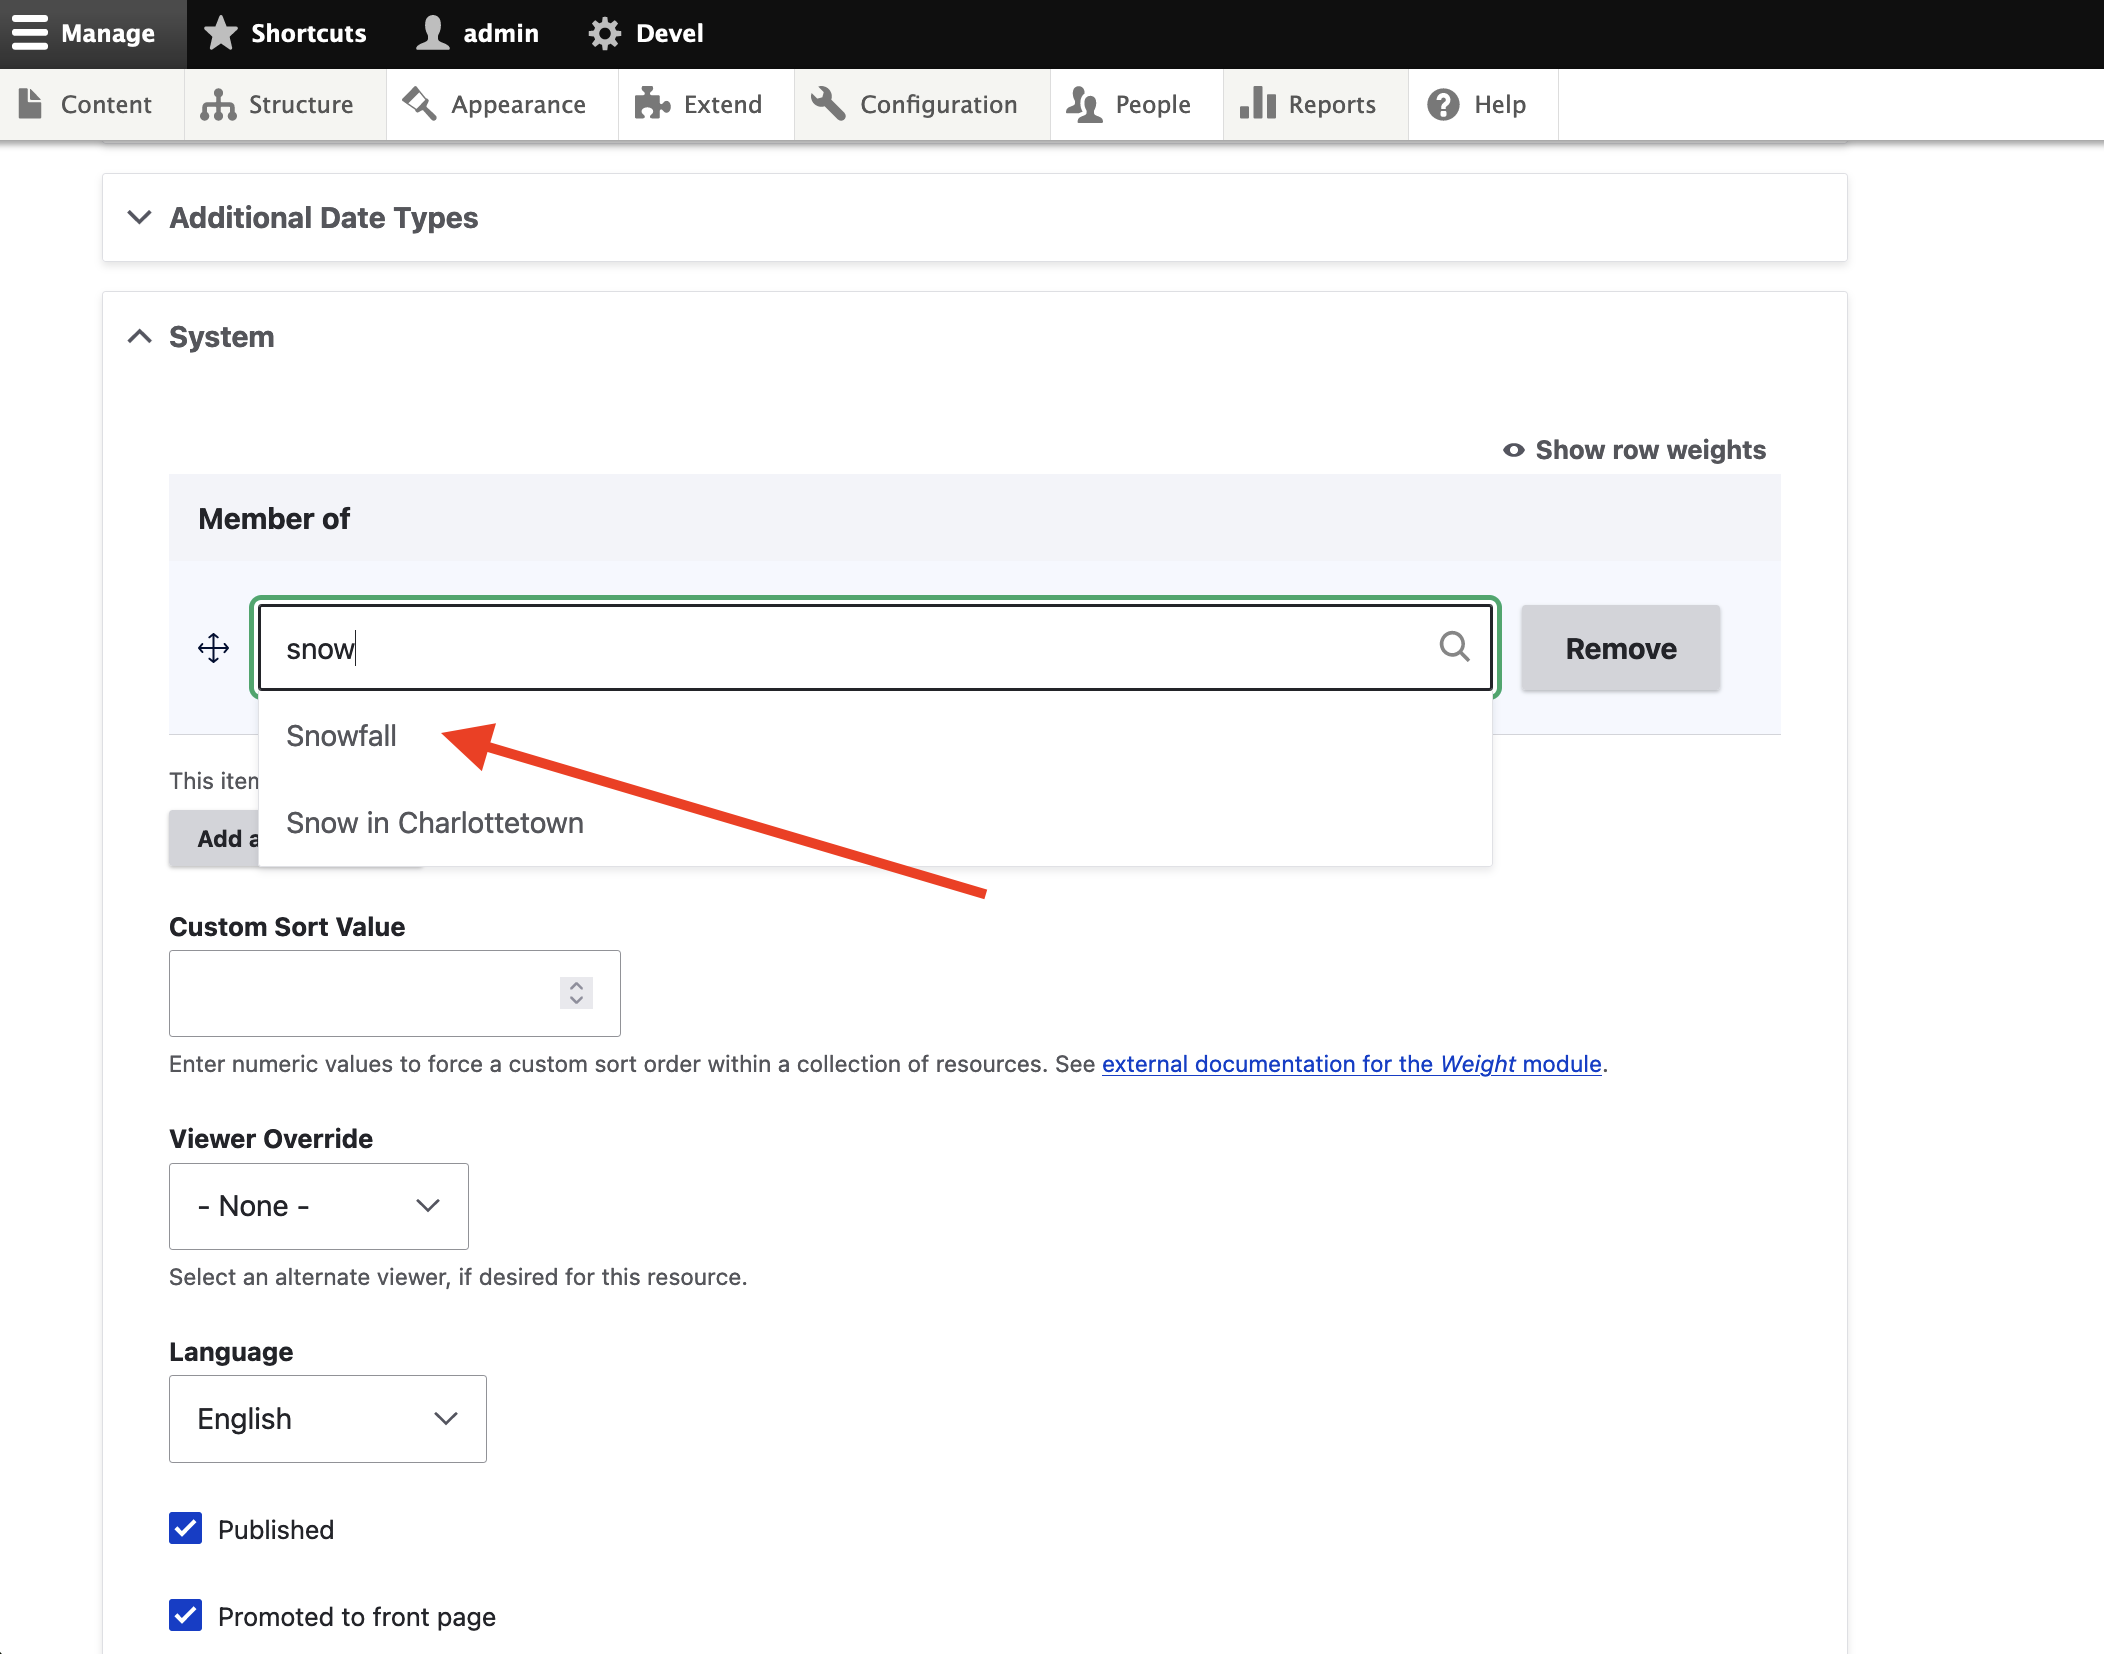The width and height of the screenshot is (2104, 1654).
Task: Grab the row drag handle icon
Action: click(x=213, y=648)
